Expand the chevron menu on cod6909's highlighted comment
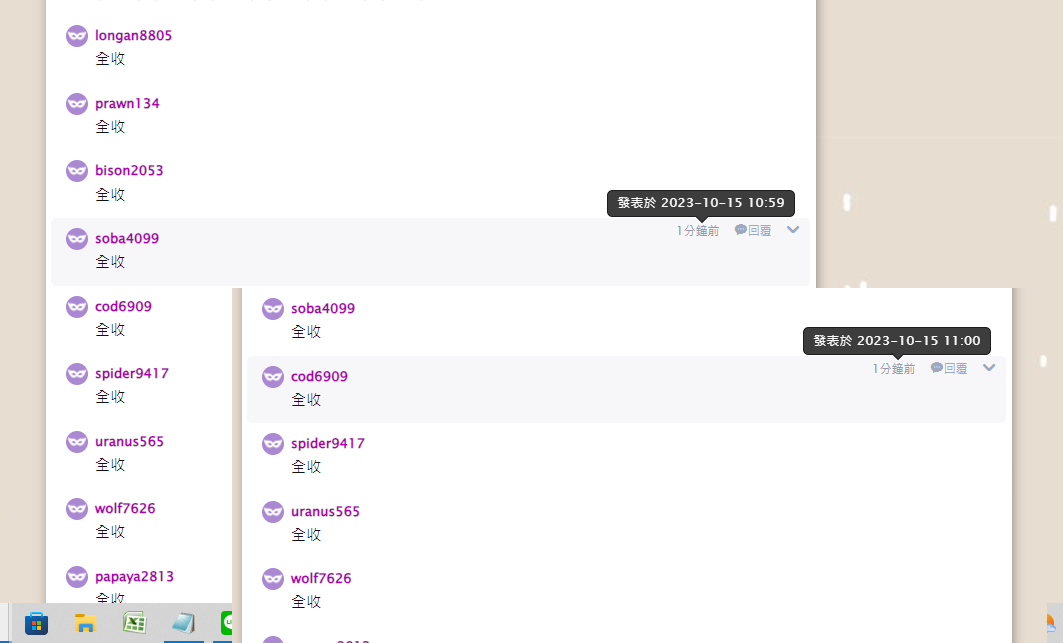The height and width of the screenshot is (643, 1063). pos(988,368)
